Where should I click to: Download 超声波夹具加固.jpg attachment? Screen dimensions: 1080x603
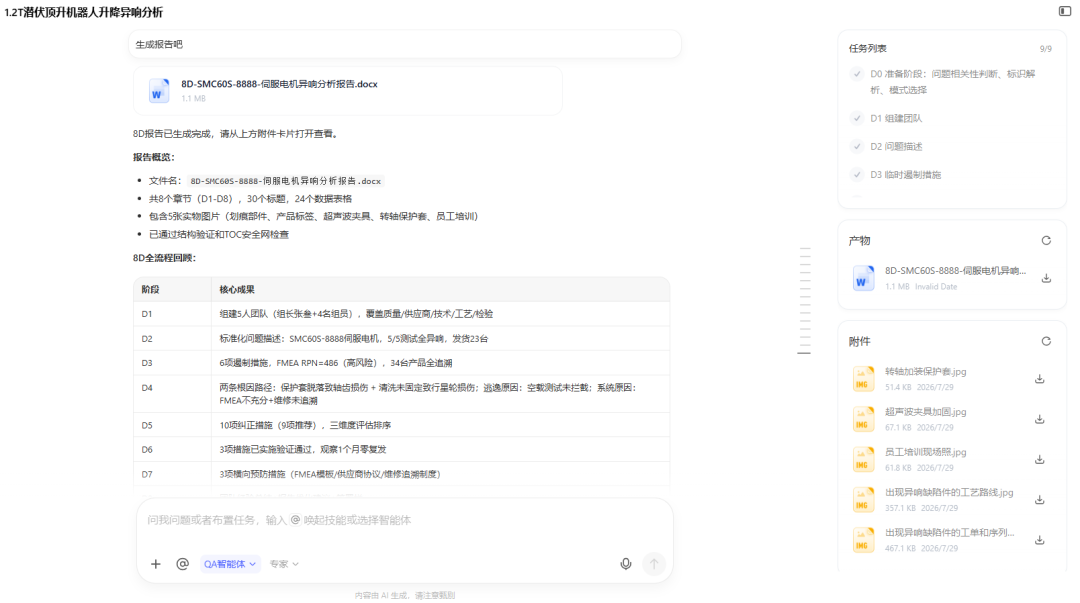point(1039,419)
